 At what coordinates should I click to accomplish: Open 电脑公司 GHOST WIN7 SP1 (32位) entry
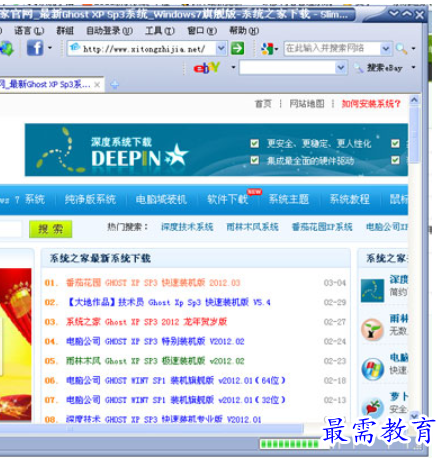coord(176,400)
